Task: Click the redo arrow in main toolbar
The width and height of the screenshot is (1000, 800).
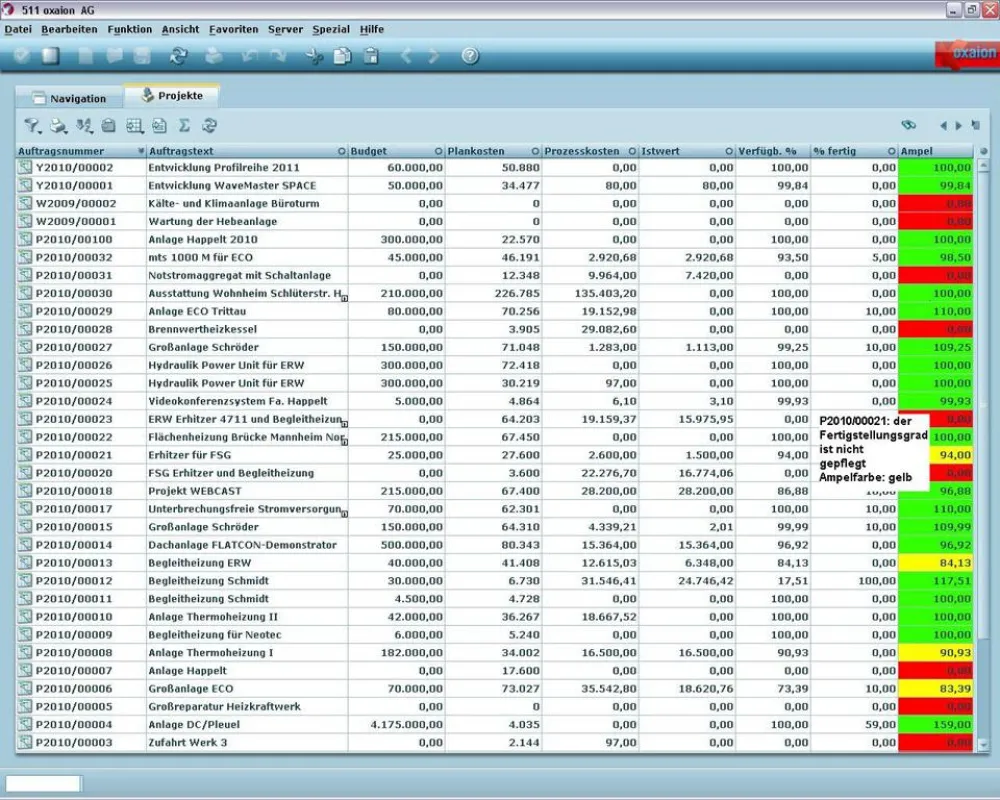Action: pyautogui.click(x=278, y=56)
